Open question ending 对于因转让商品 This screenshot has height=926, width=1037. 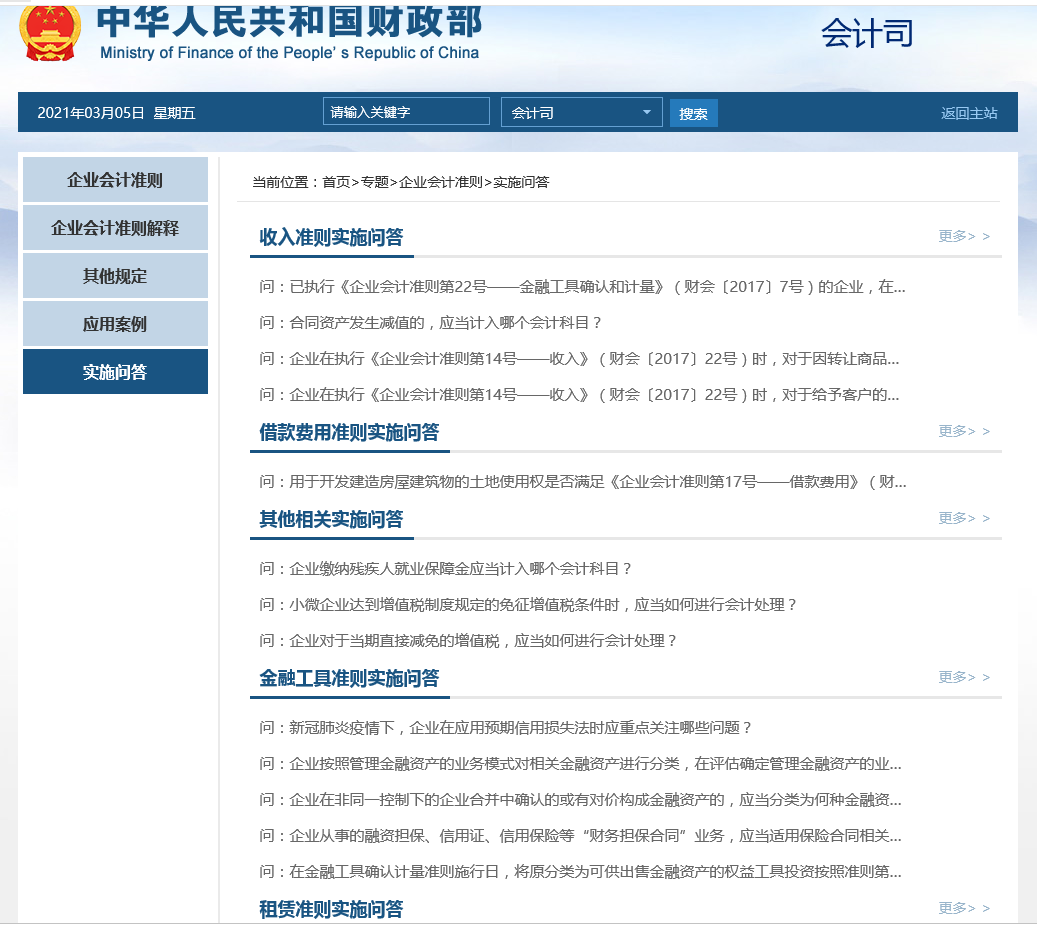point(579,358)
